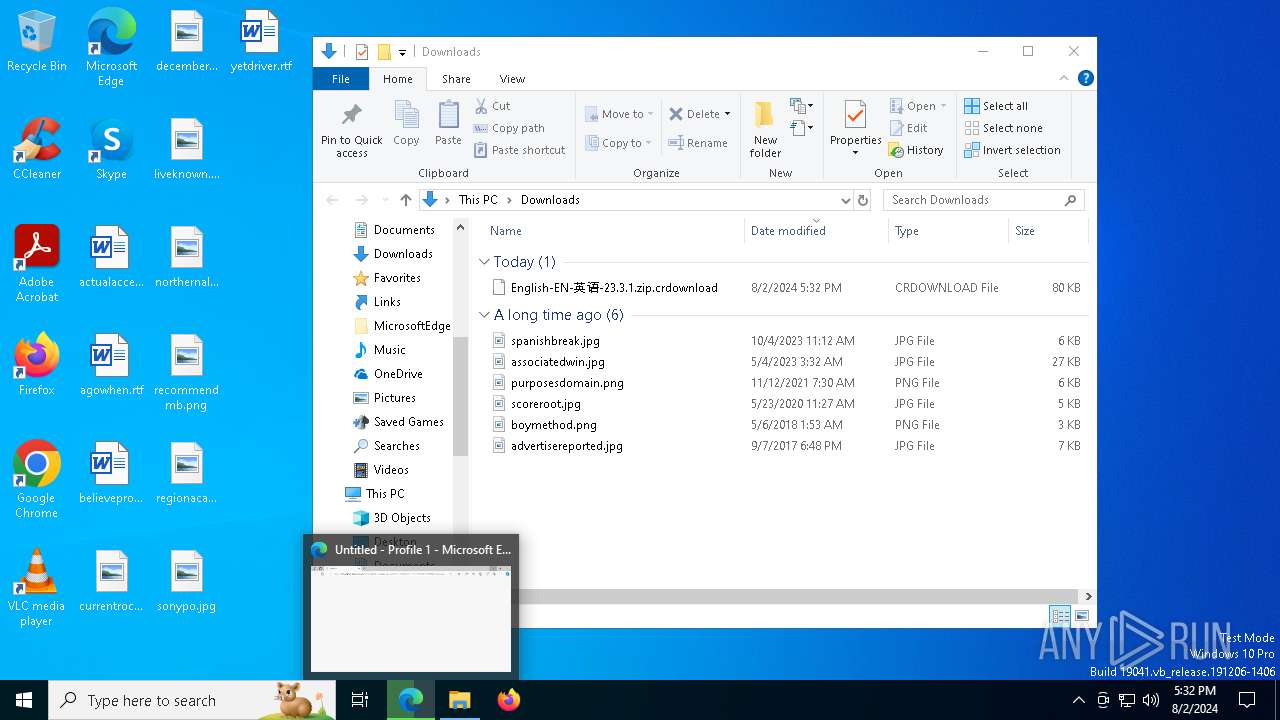This screenshot has height=720, width=1280.
Task: Collapse the ribbon chevron
Action: (x=1064, y=78)
